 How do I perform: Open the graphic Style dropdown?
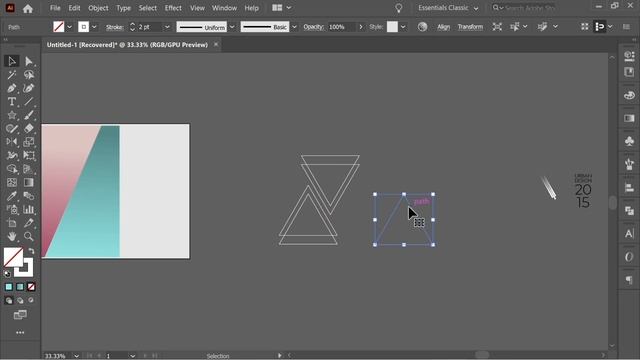click(403, 27)
